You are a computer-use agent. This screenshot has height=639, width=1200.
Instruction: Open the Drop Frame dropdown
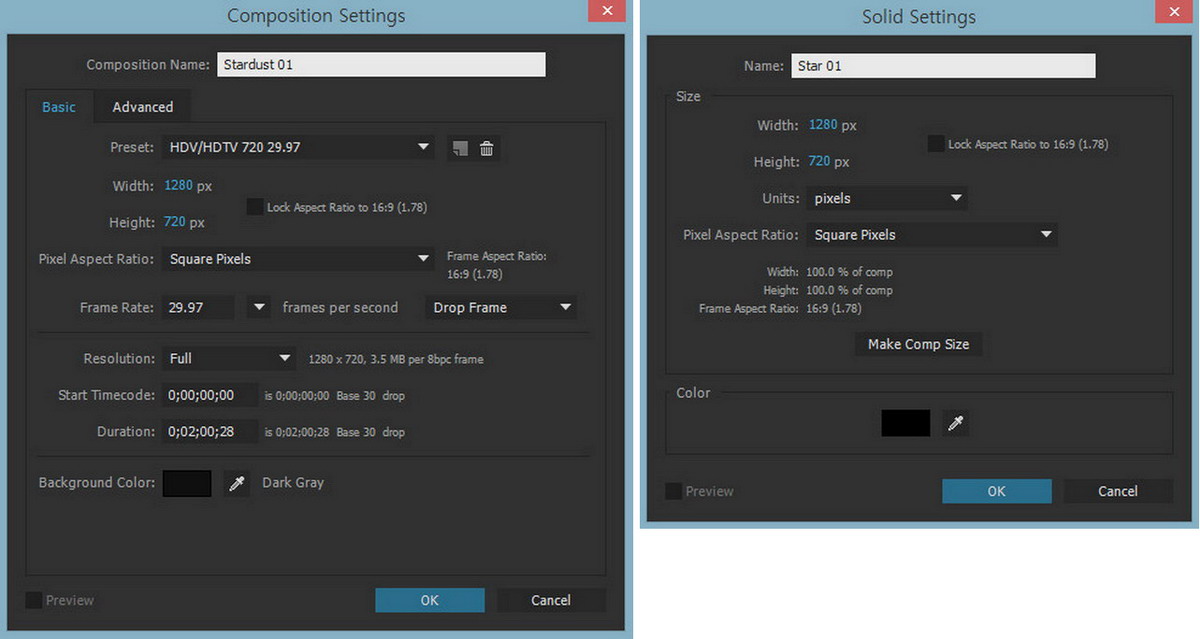click(501, 307)
